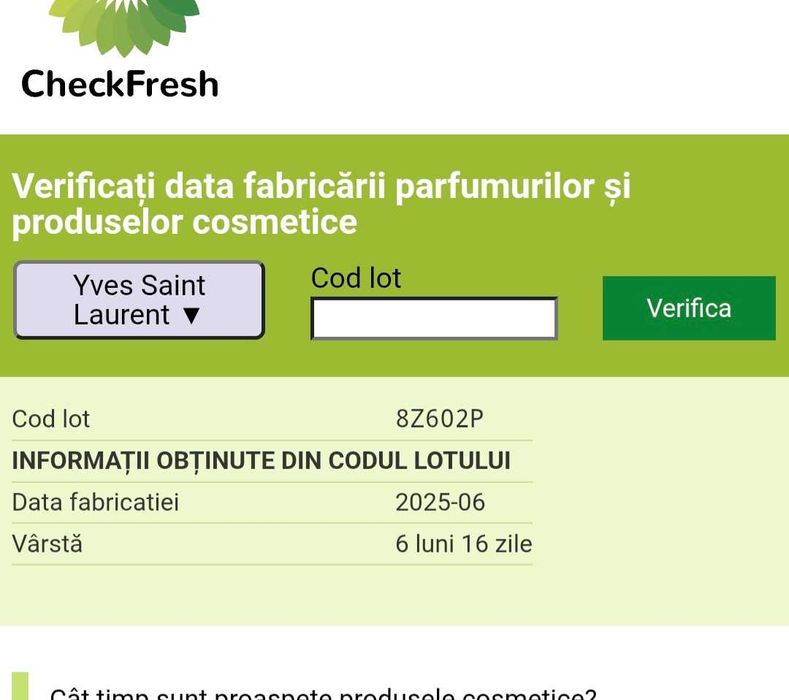
Task: Click the word 'Laurent' in brand selector
Action: (122, 316)
